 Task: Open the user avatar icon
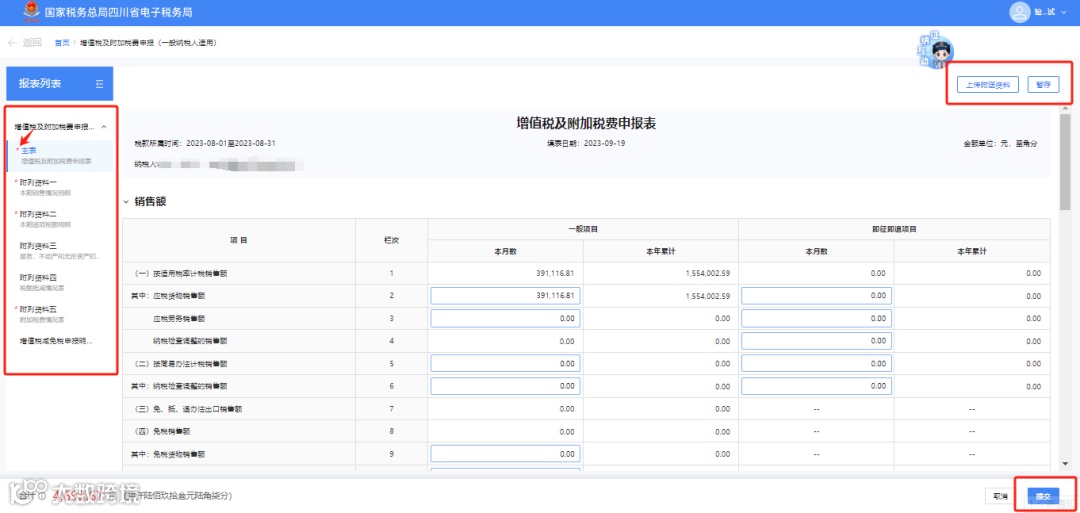click(1019, 12)
